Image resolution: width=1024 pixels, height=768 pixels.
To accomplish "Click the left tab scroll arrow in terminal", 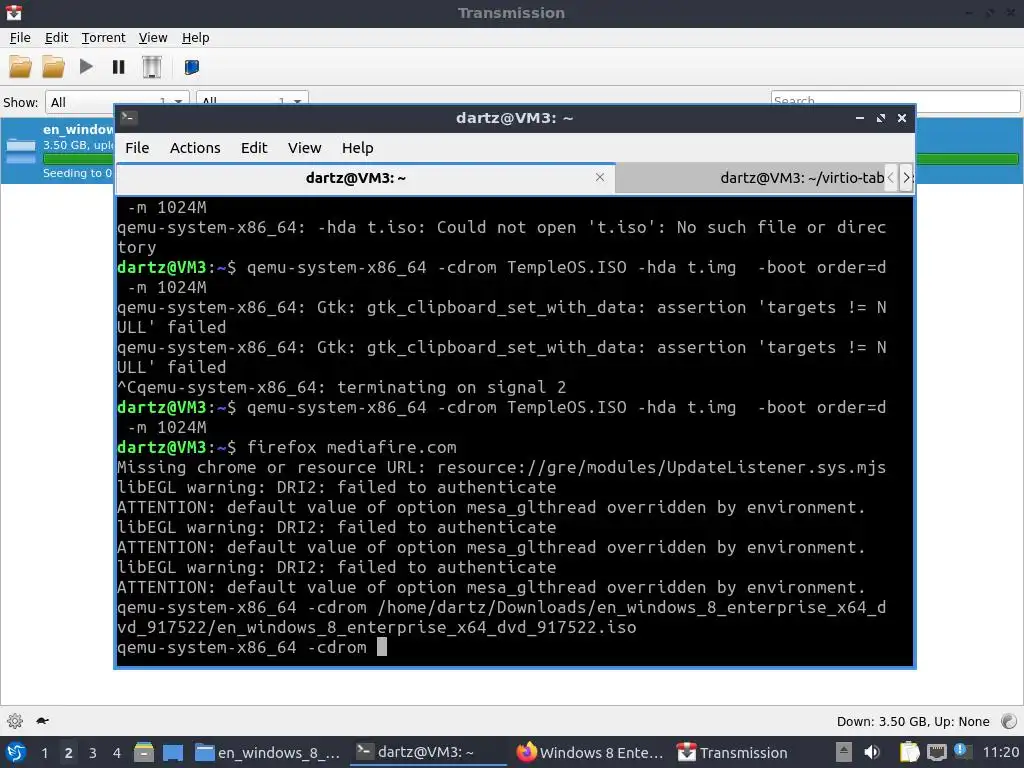I will 890,178.
